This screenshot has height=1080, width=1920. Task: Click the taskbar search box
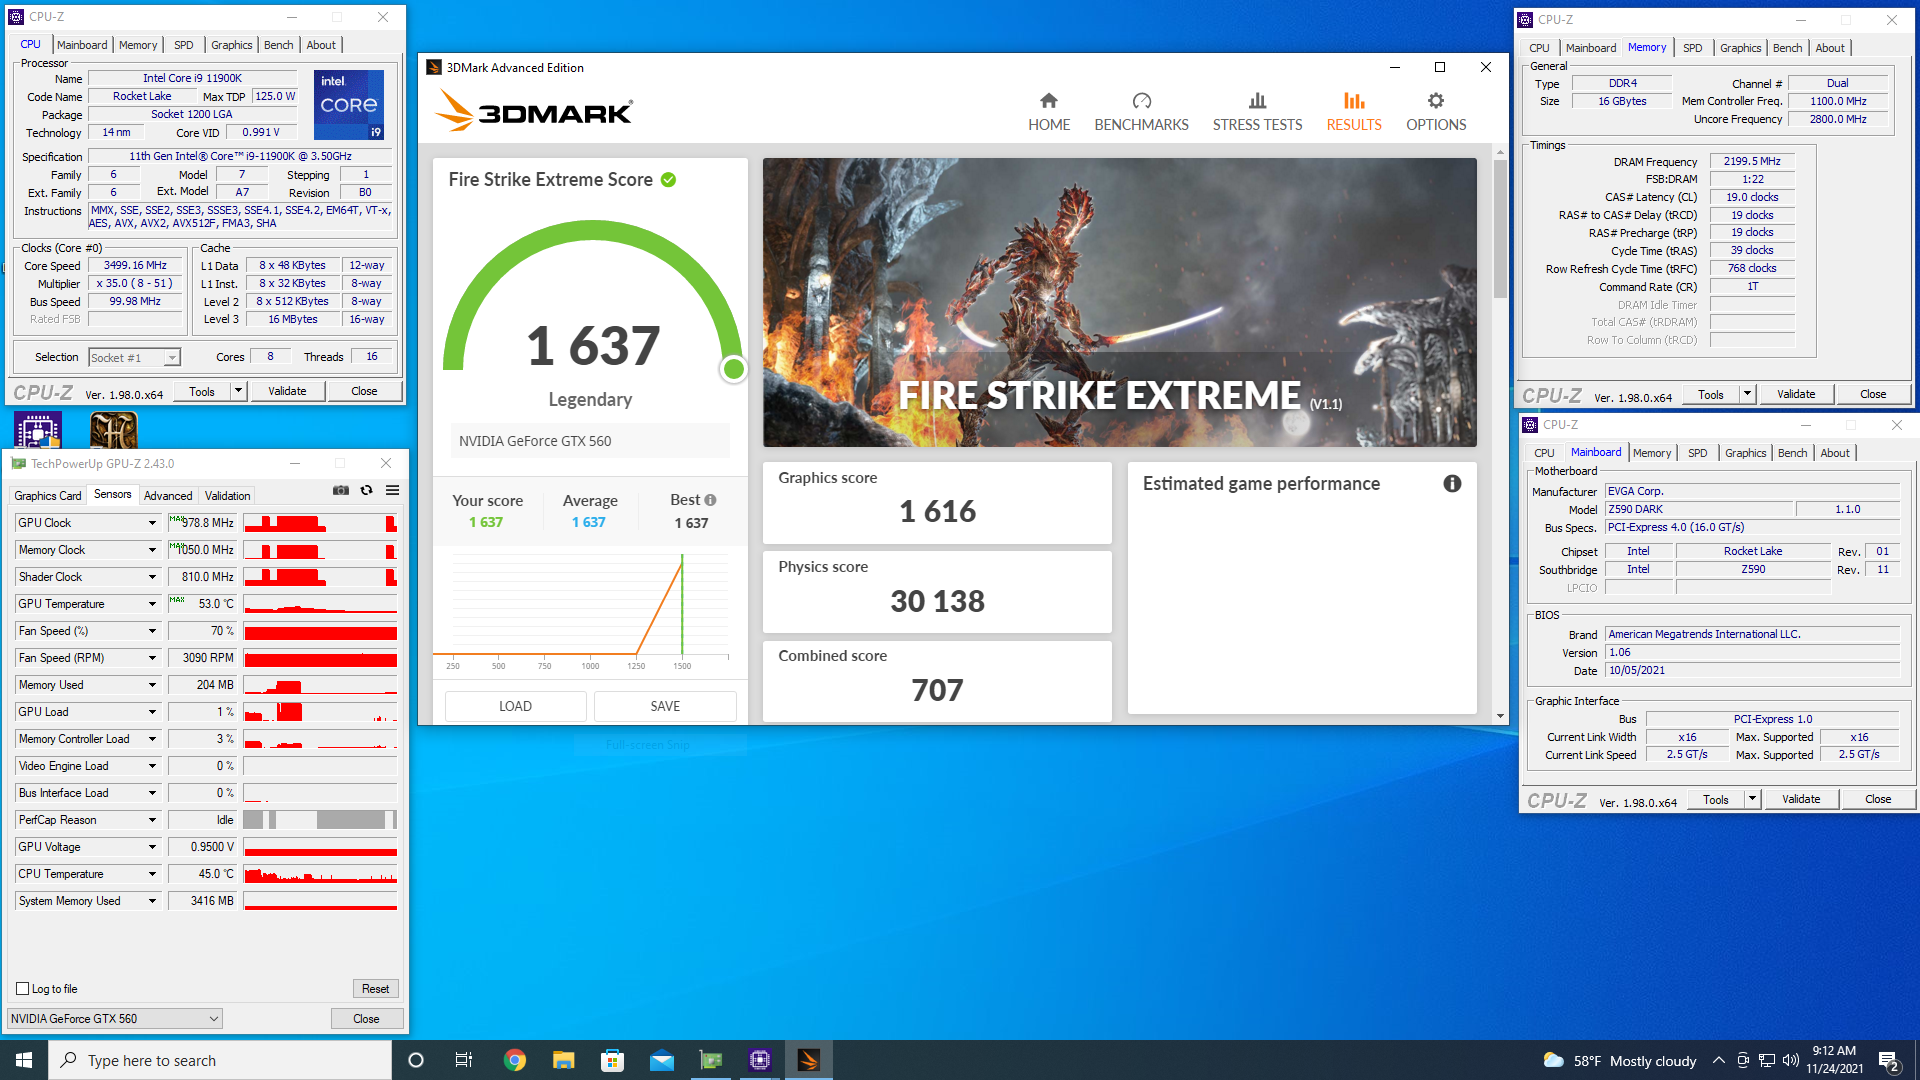click(x=220, y=1060)
